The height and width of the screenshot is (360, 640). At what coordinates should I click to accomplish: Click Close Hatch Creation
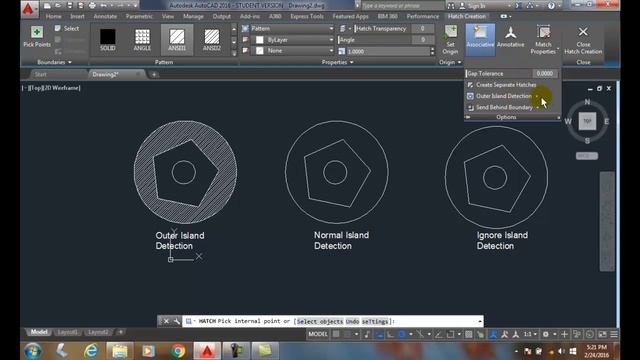click(x=583, y=39)
